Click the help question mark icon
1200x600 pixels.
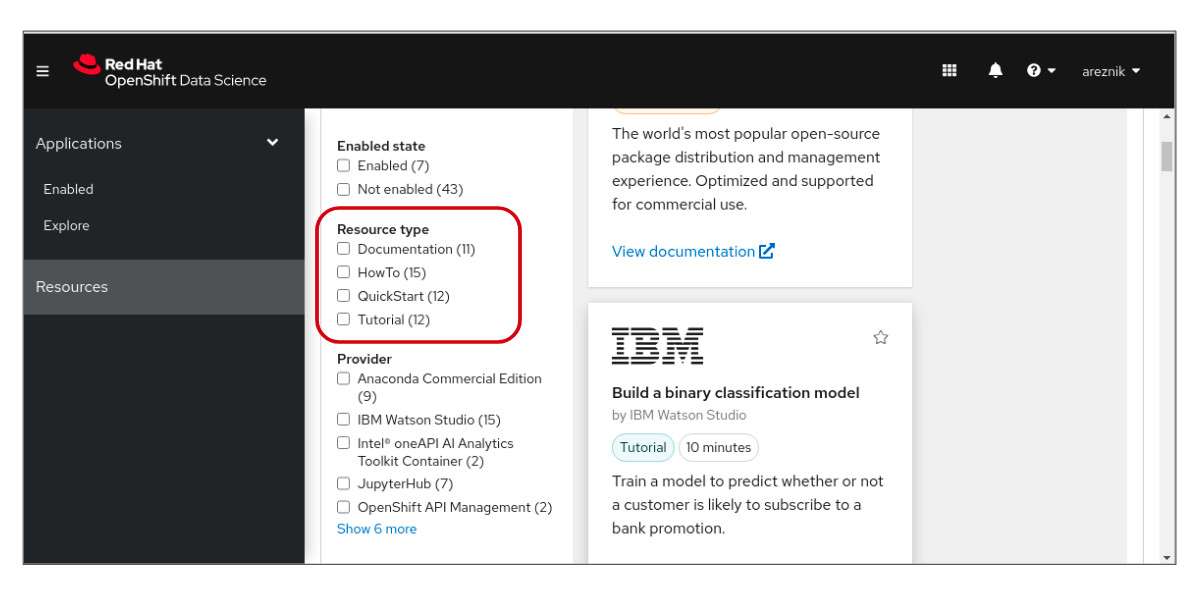point(1034,70)
